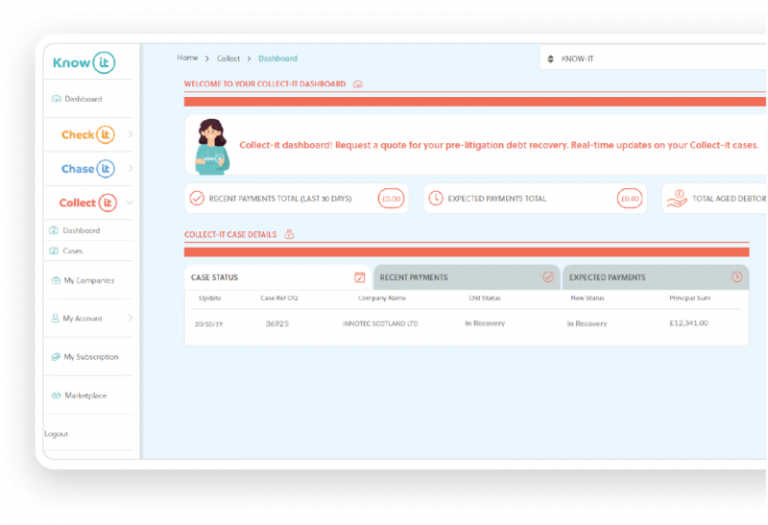768x525 pixels.
Task: Open My Subscription
Action: [91, 357]
